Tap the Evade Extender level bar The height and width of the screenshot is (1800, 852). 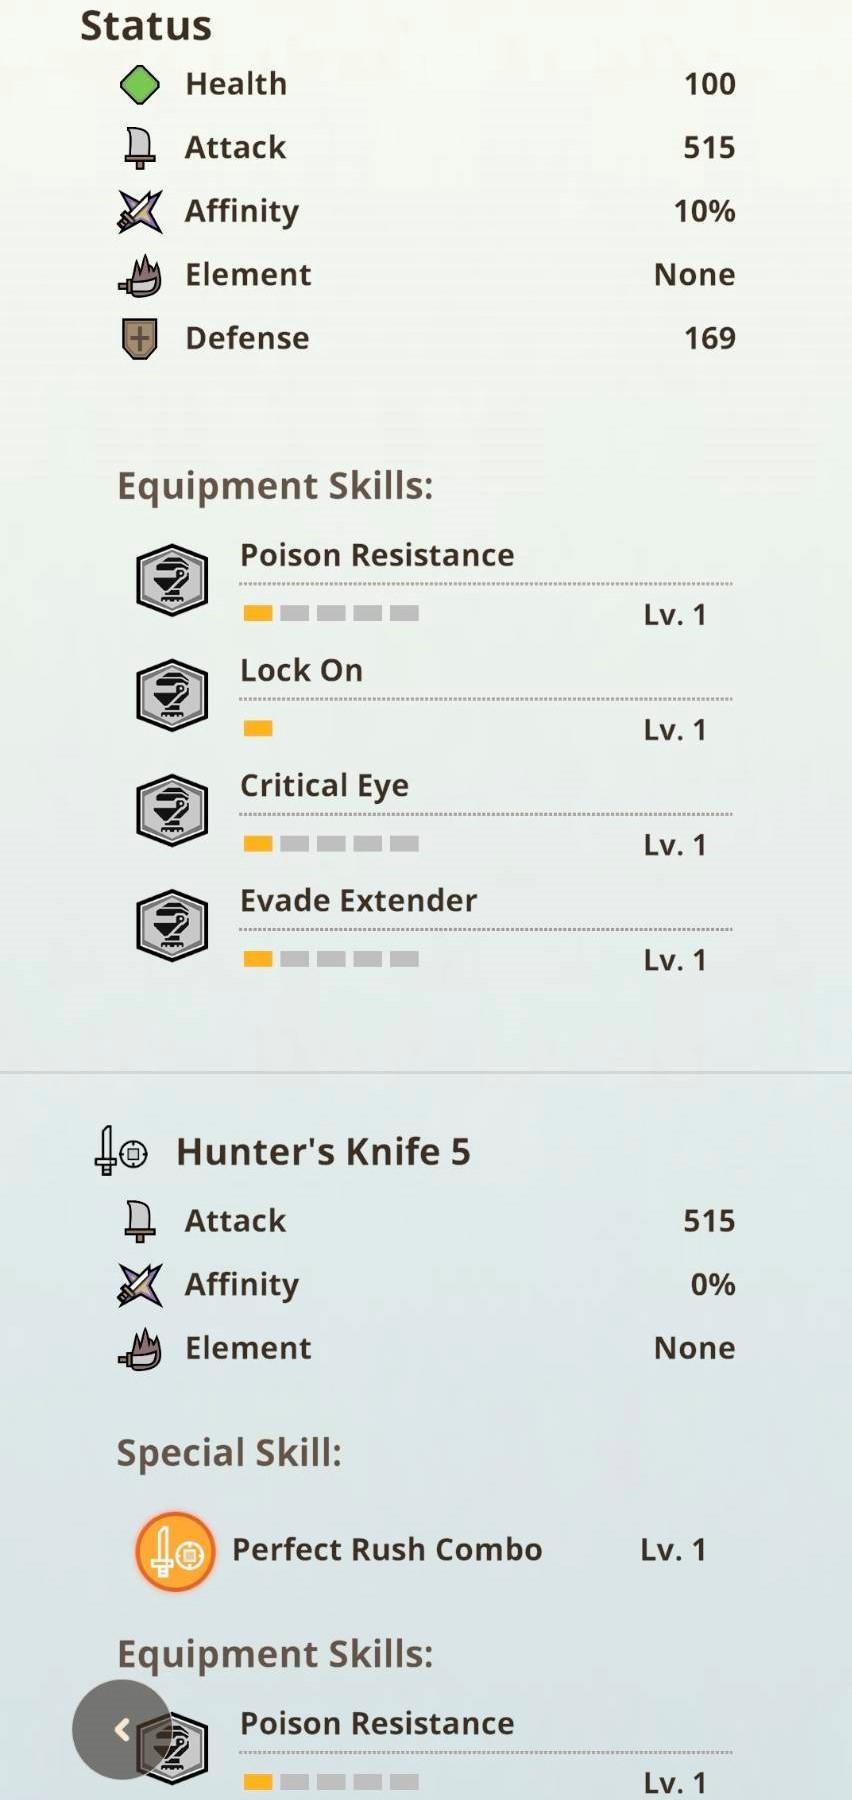point(331,959)
